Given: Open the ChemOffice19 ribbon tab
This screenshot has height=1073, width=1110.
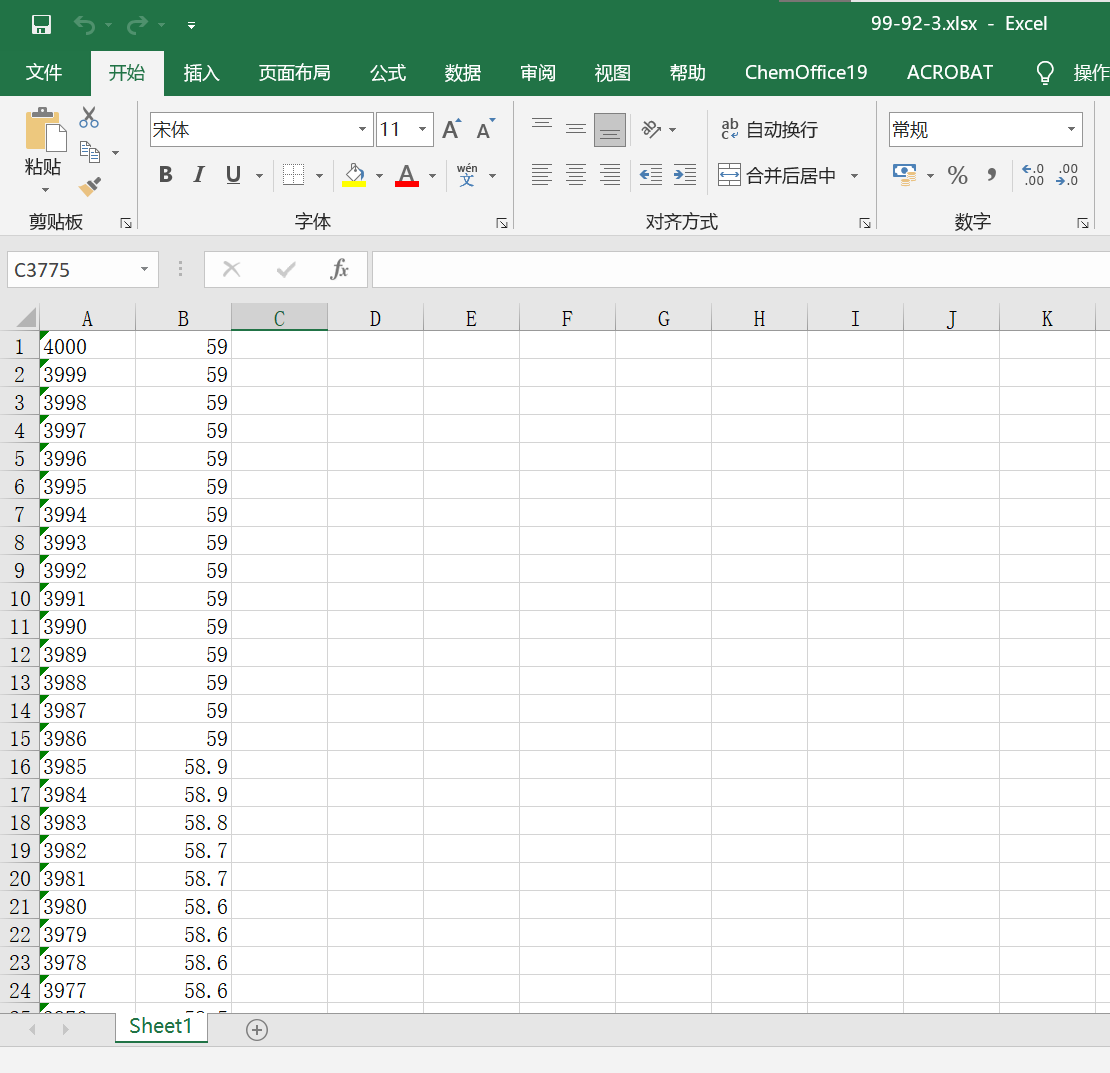Looking at the screenshot, I should coord(806,72).
